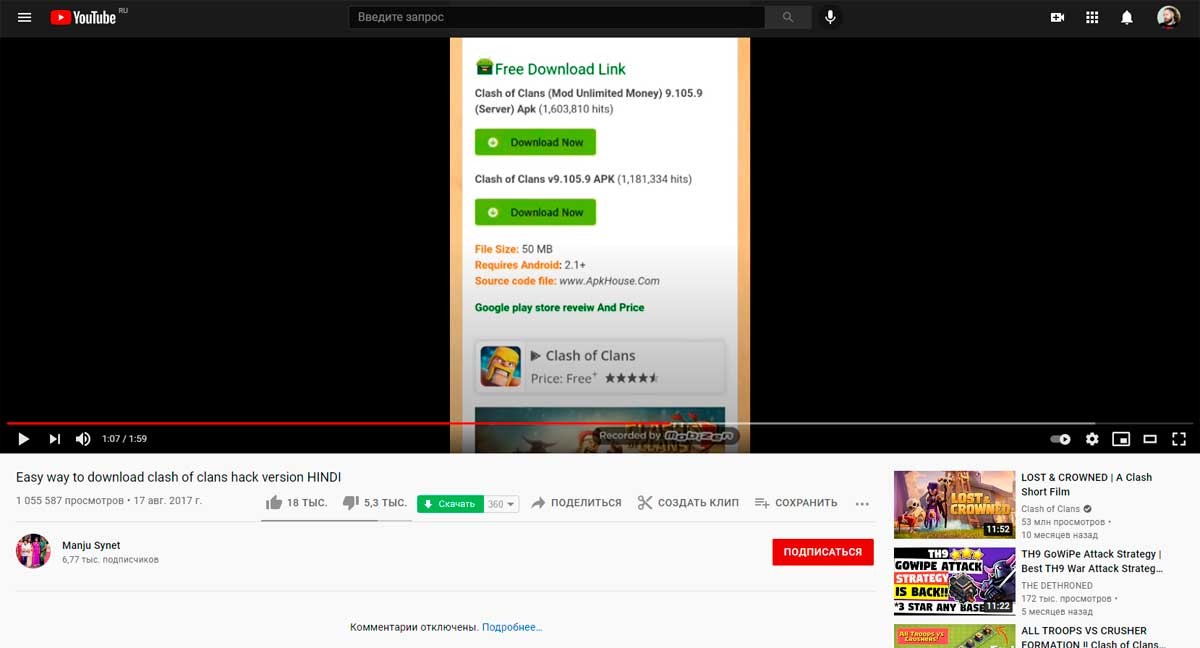Screen dimensions: 1200x648
Task: Open Clash of Clans channel under video
Action: [1050, 509]
